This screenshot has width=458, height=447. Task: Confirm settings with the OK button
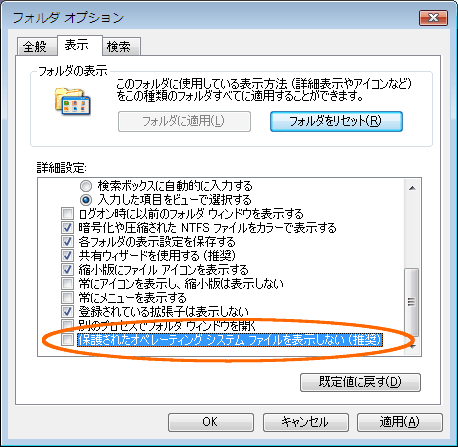tap(211, 422)
